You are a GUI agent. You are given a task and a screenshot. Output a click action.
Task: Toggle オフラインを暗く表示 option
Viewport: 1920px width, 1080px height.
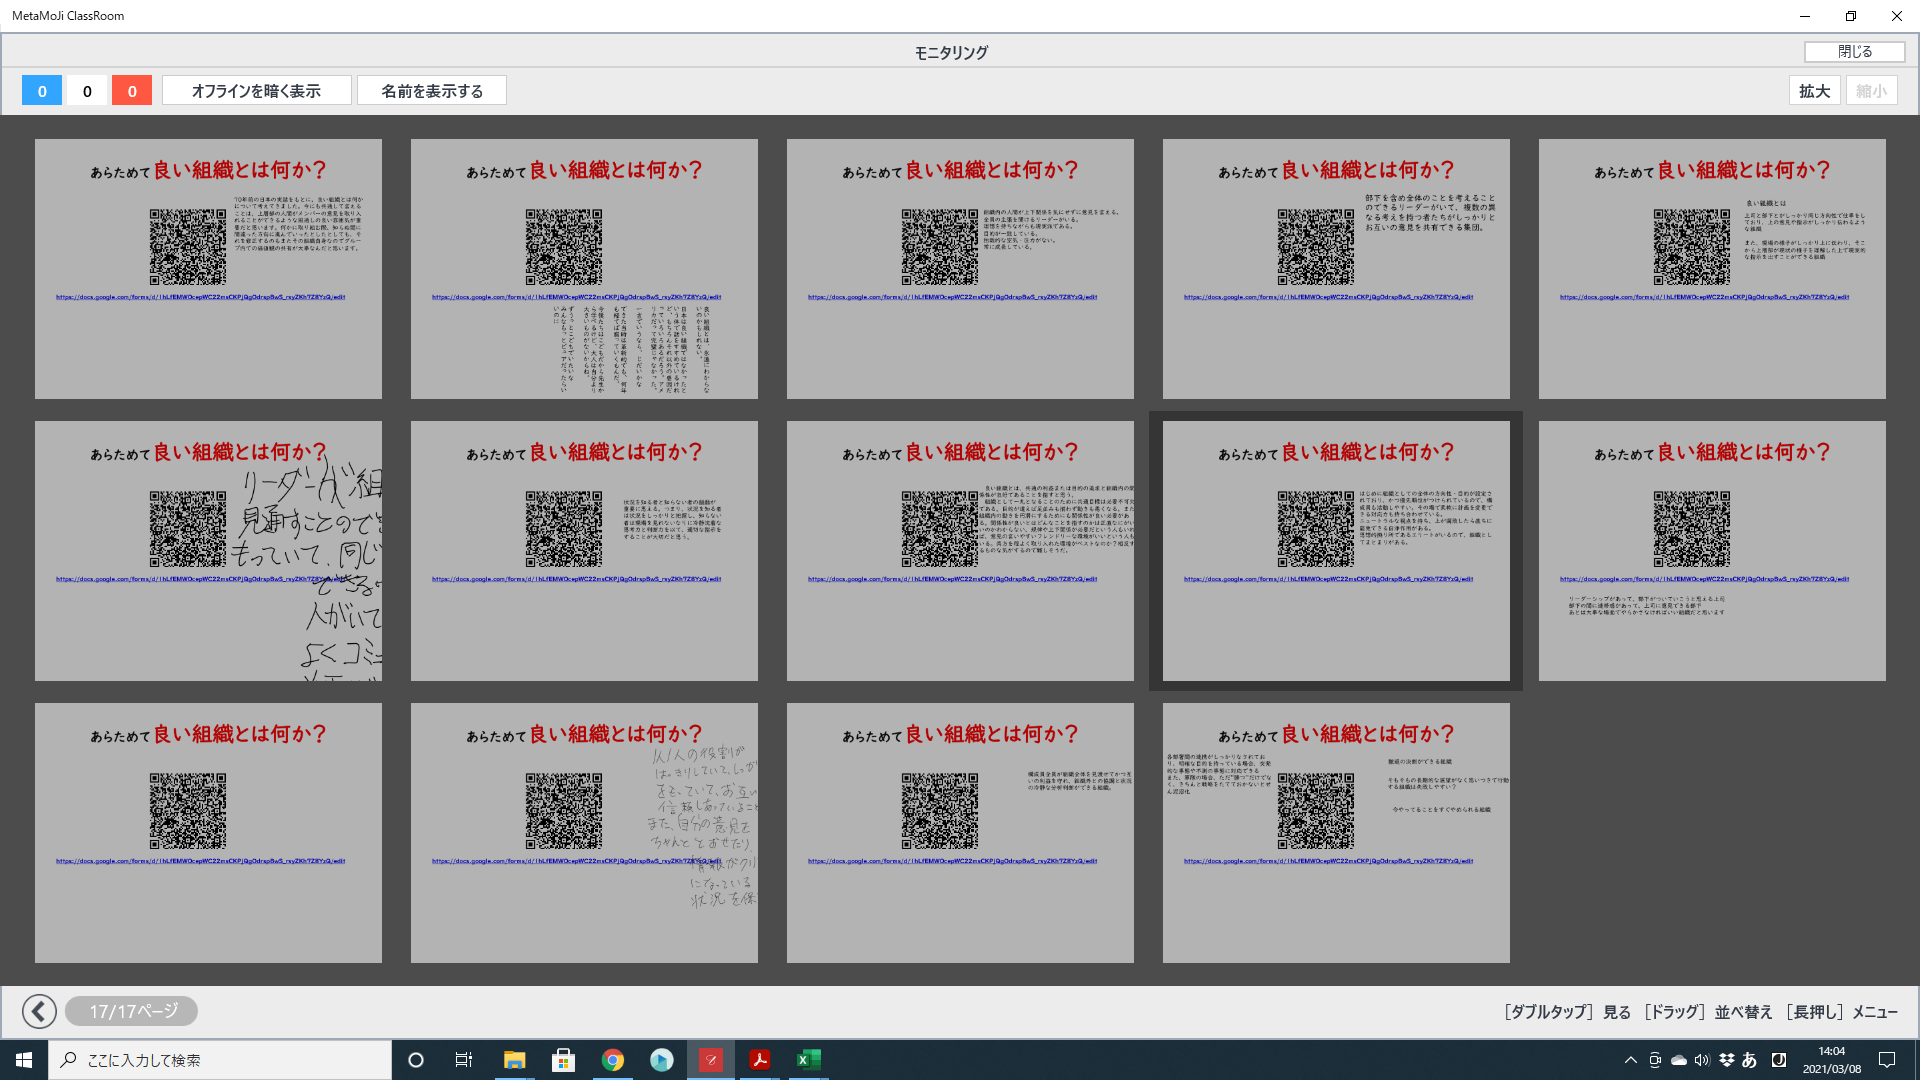pos(256,91)
